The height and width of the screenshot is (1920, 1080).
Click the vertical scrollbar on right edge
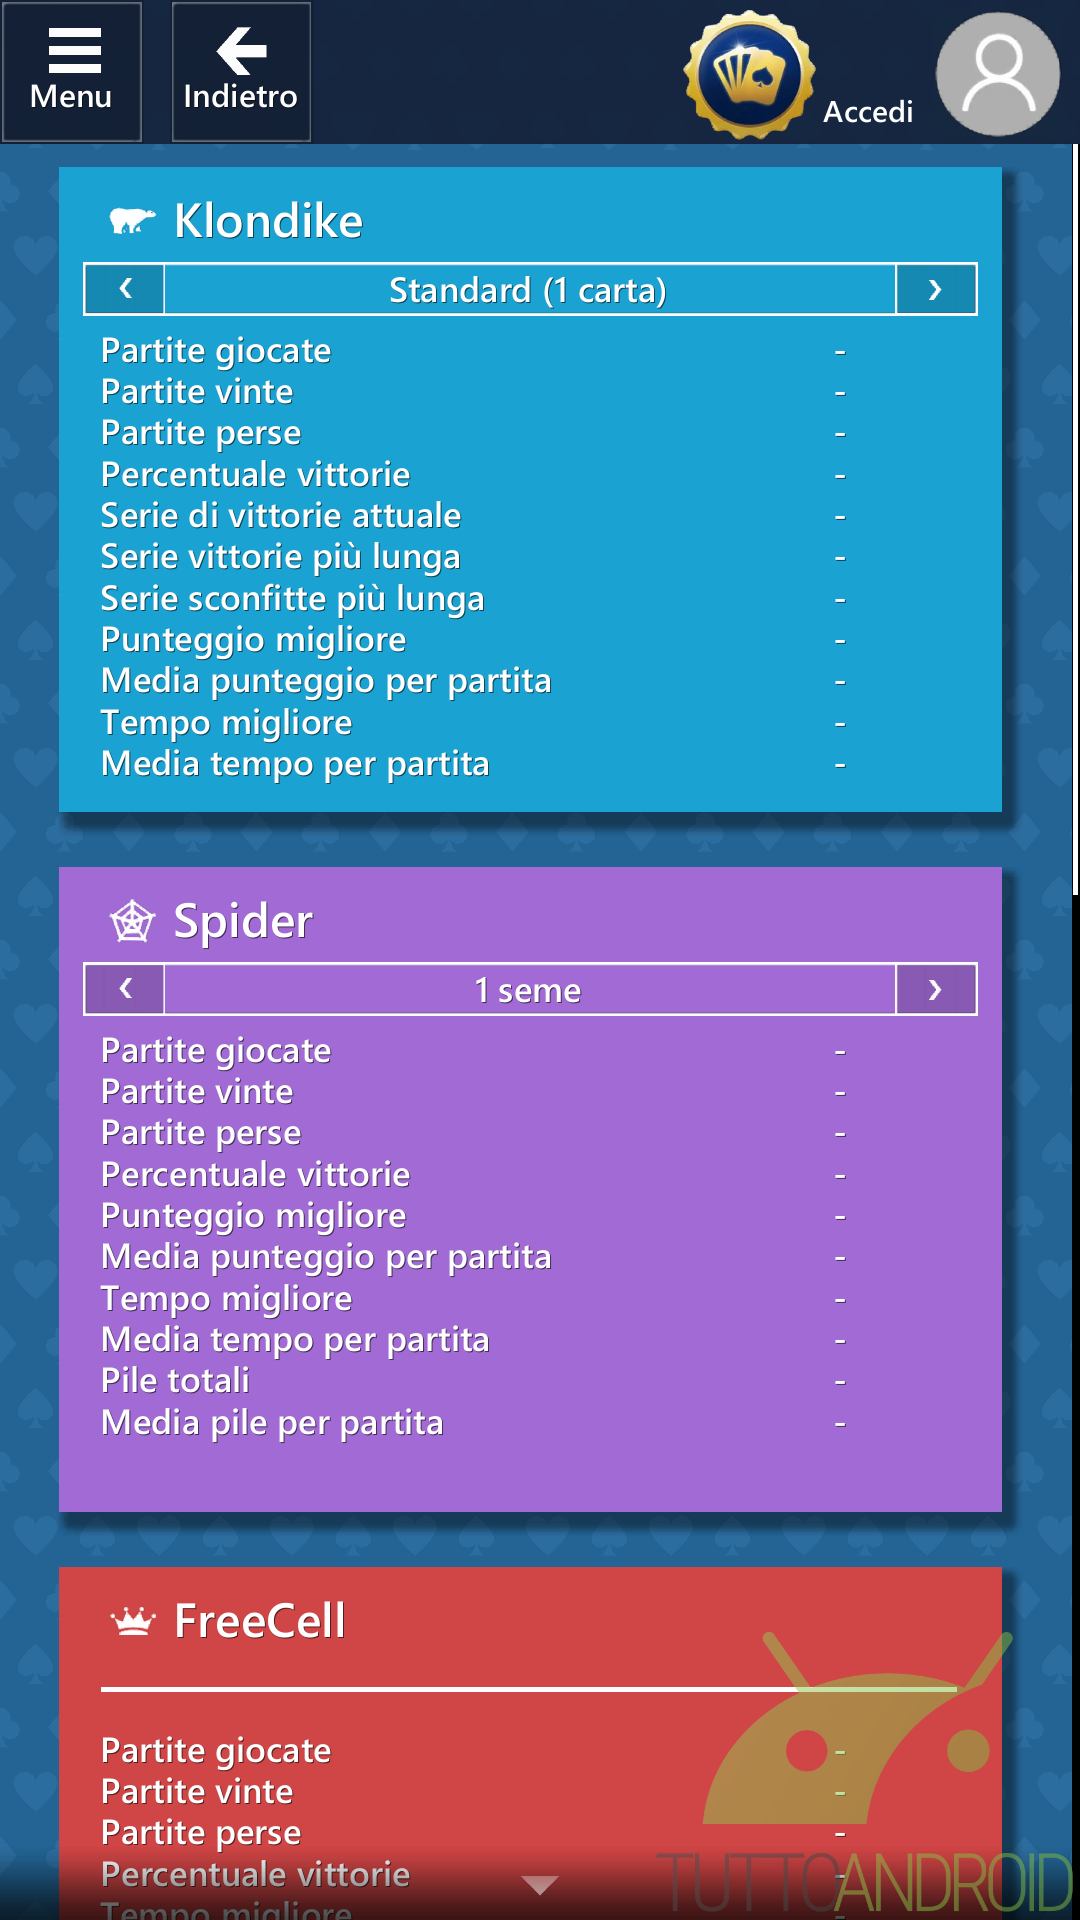pyautogui.click(x=1075, y=520)
